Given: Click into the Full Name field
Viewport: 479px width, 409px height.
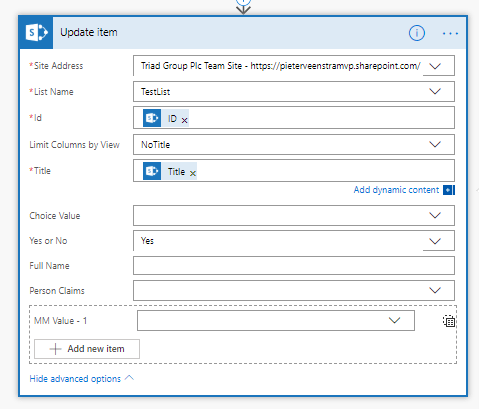Looking at the screenshot, I should pyautogui.click(x=294, y=265).
